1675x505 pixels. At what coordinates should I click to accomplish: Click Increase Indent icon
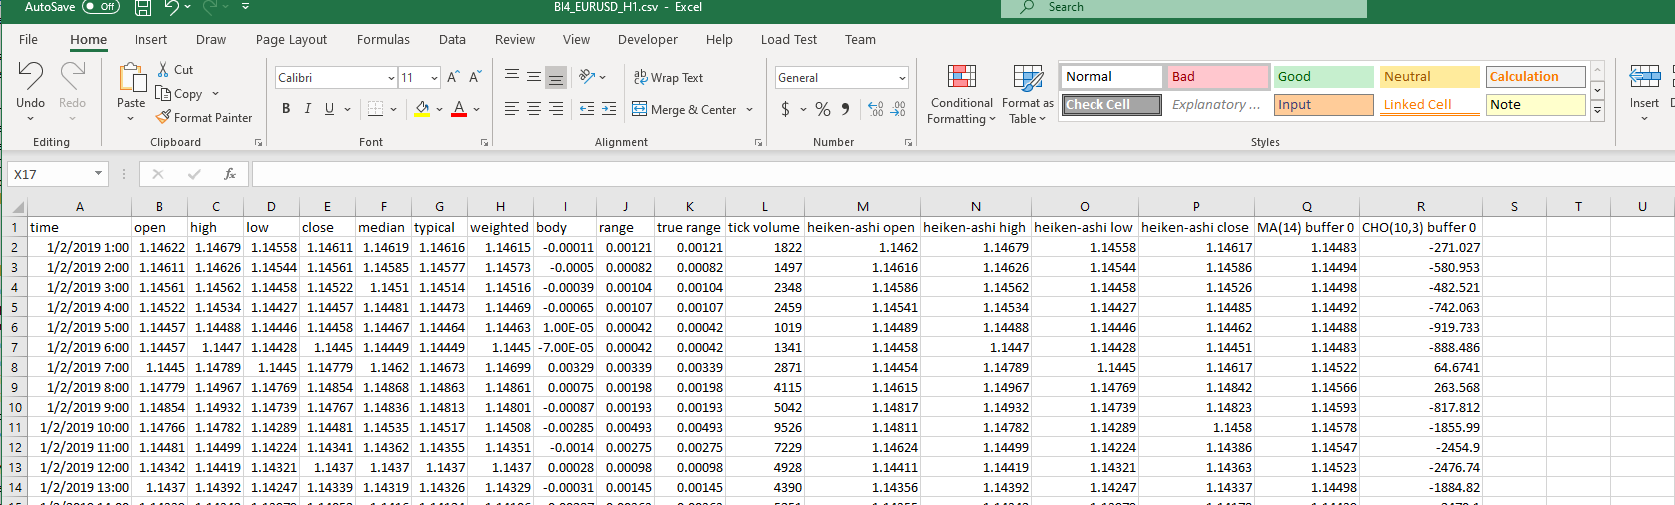(x=609, y=108)
